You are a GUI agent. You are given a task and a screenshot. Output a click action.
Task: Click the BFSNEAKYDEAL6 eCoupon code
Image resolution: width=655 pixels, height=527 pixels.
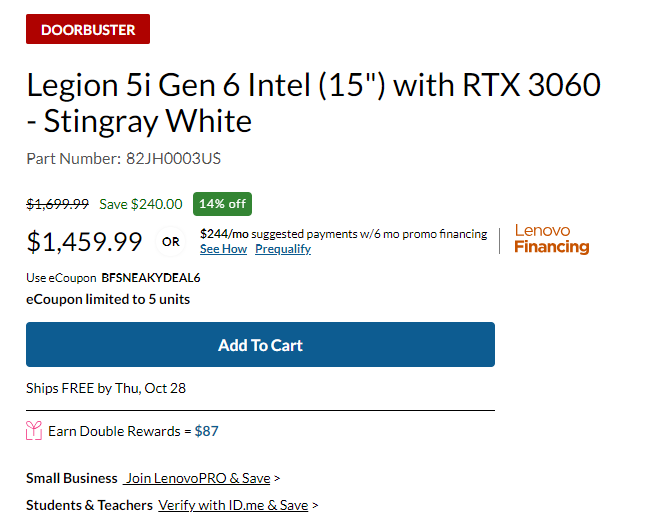pyautogui.click(x=151, y=278)
